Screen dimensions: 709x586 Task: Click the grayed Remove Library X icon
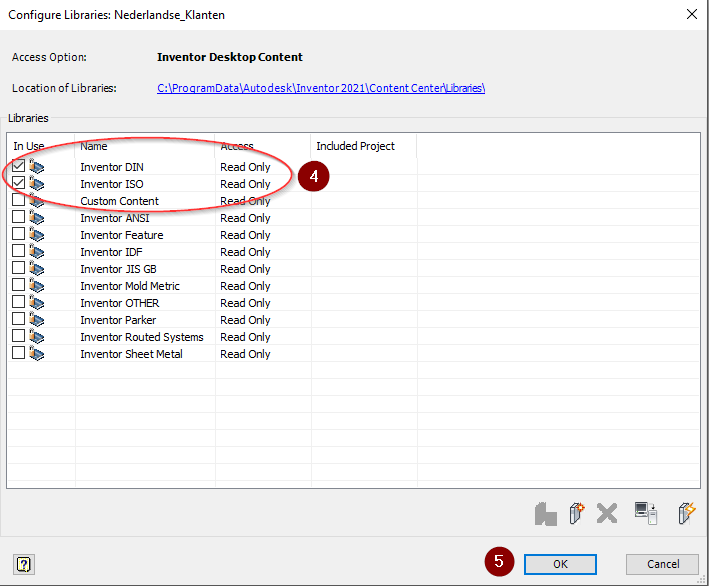(x=607, y=514)
